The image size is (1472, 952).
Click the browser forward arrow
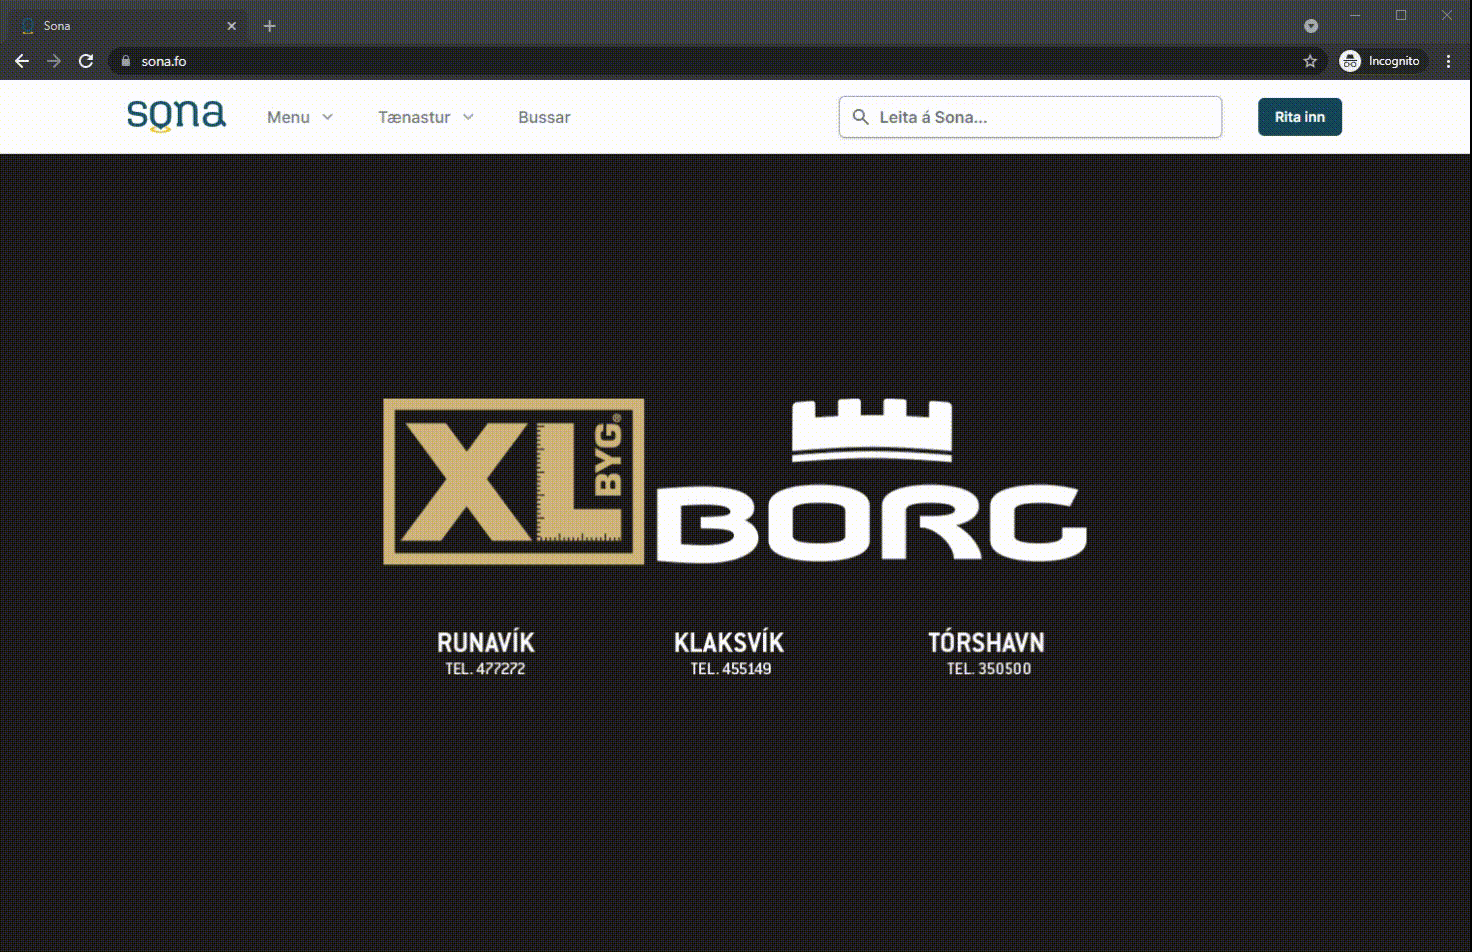(x=54, y=61)
